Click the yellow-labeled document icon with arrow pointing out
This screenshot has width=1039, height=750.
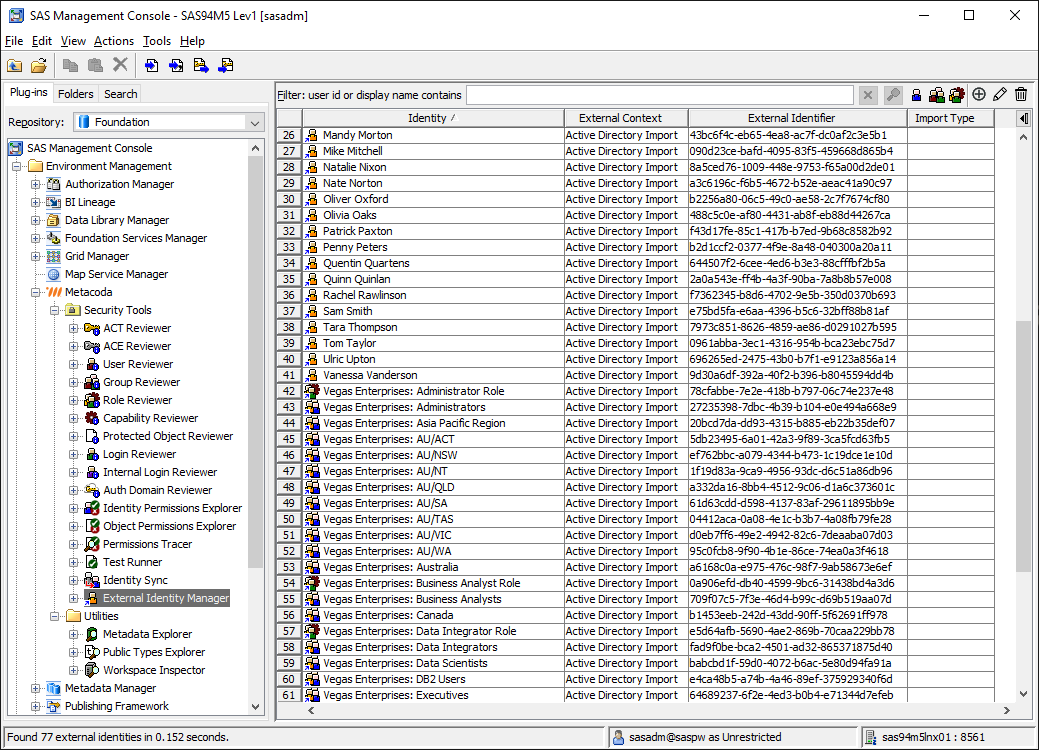[201, 66]
